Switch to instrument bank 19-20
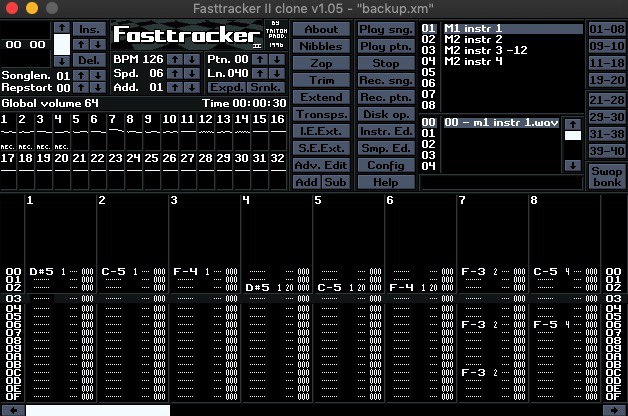This screenshot has height=416, width=628. [606, 80]
